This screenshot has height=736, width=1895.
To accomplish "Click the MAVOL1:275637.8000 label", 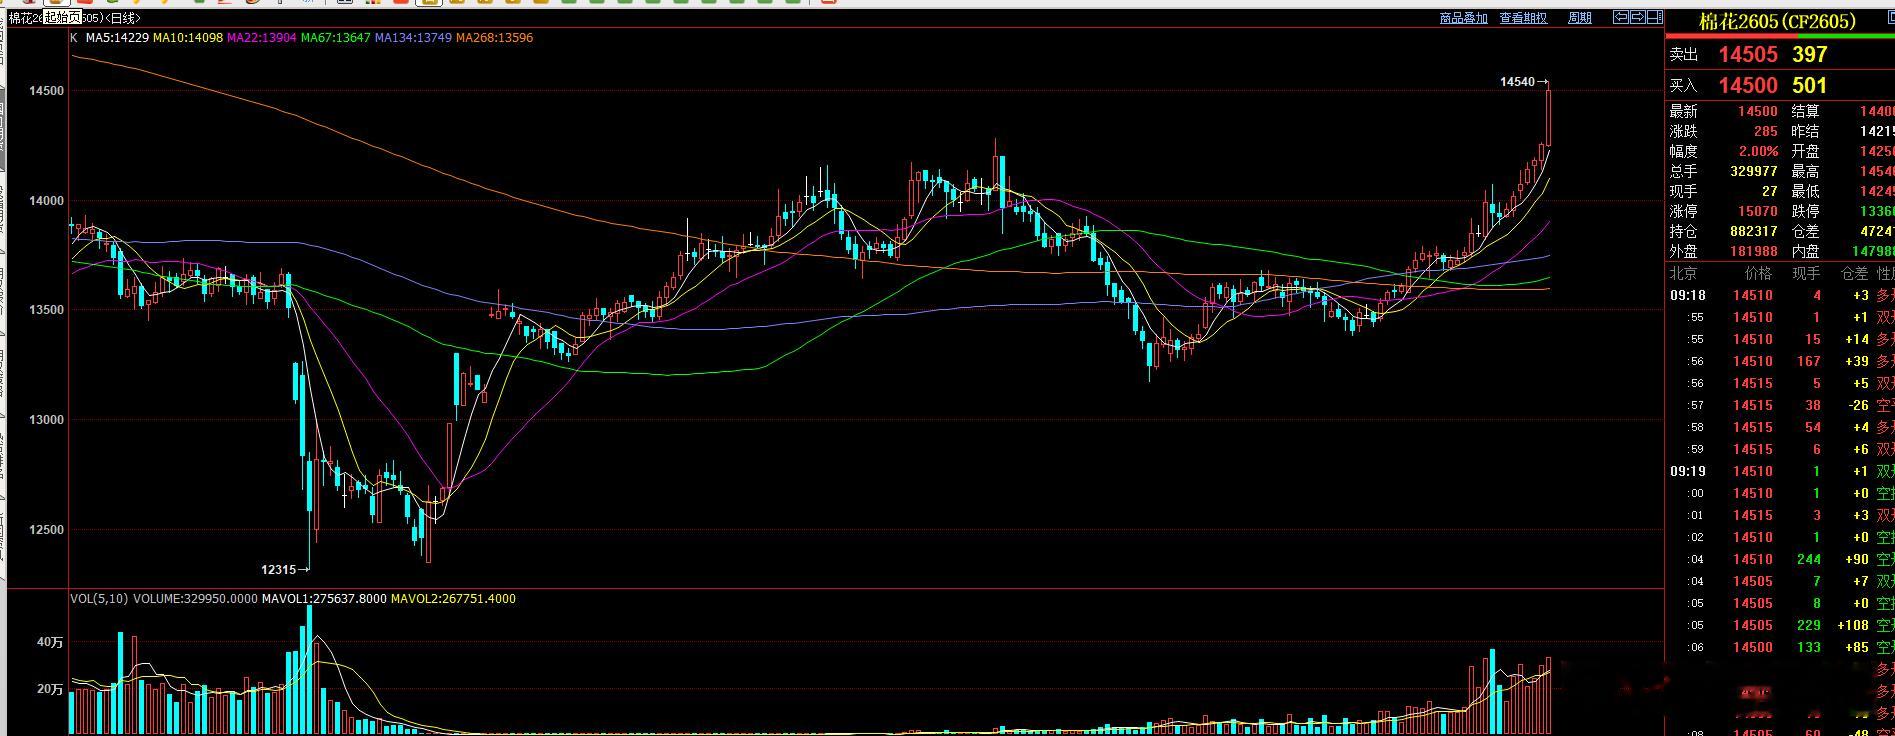I will (323, 599).
